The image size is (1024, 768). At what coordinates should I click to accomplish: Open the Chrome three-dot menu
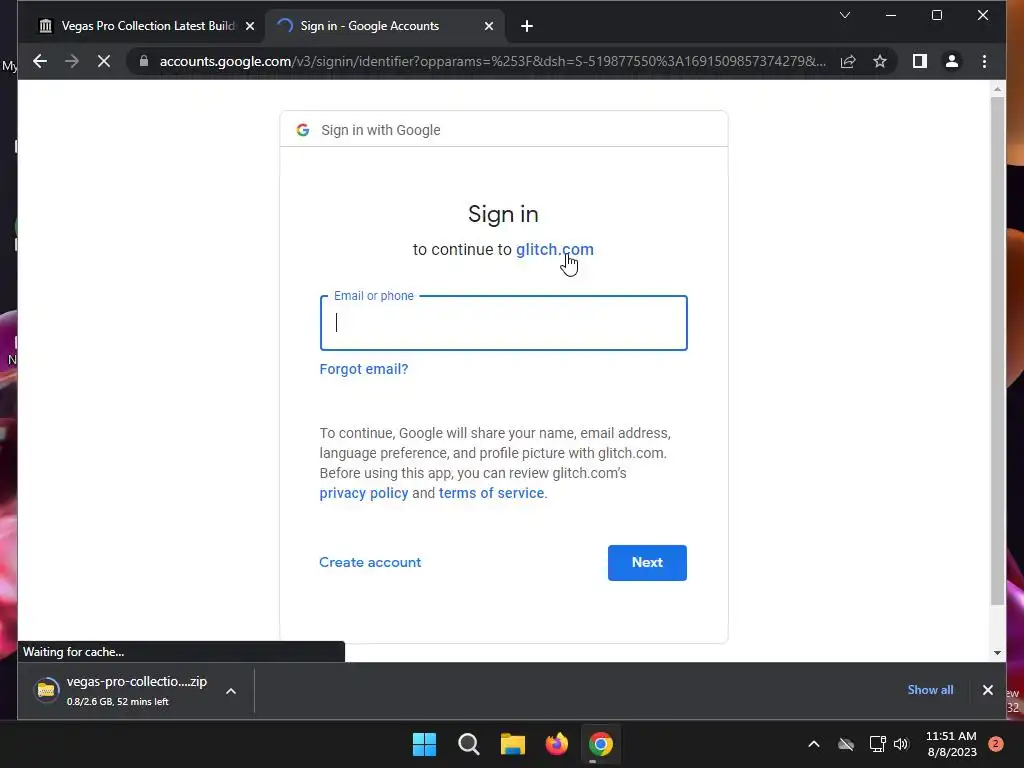[984, 61]
